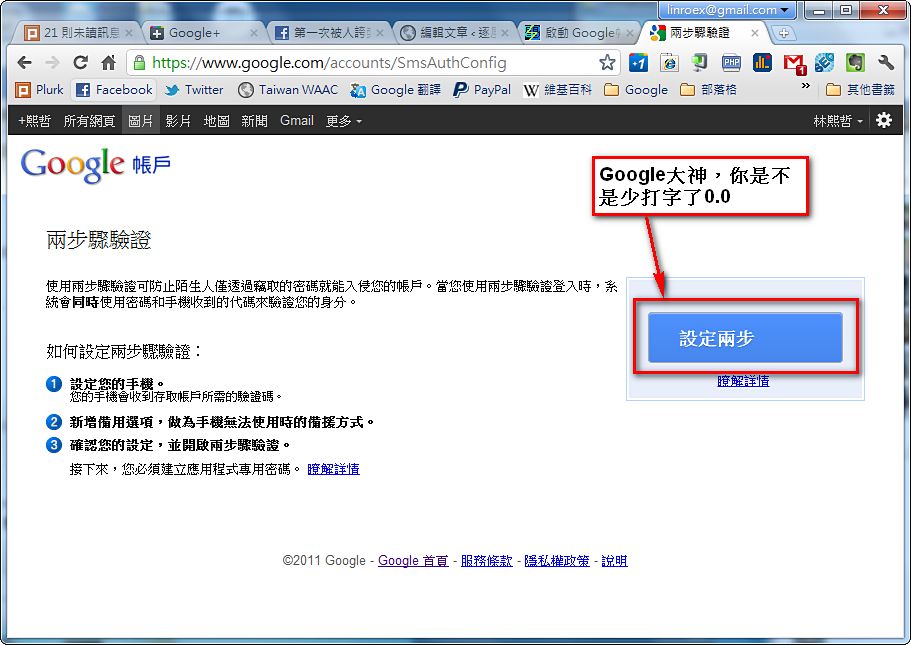Bookmark this page with the star

tap(607, 62)
